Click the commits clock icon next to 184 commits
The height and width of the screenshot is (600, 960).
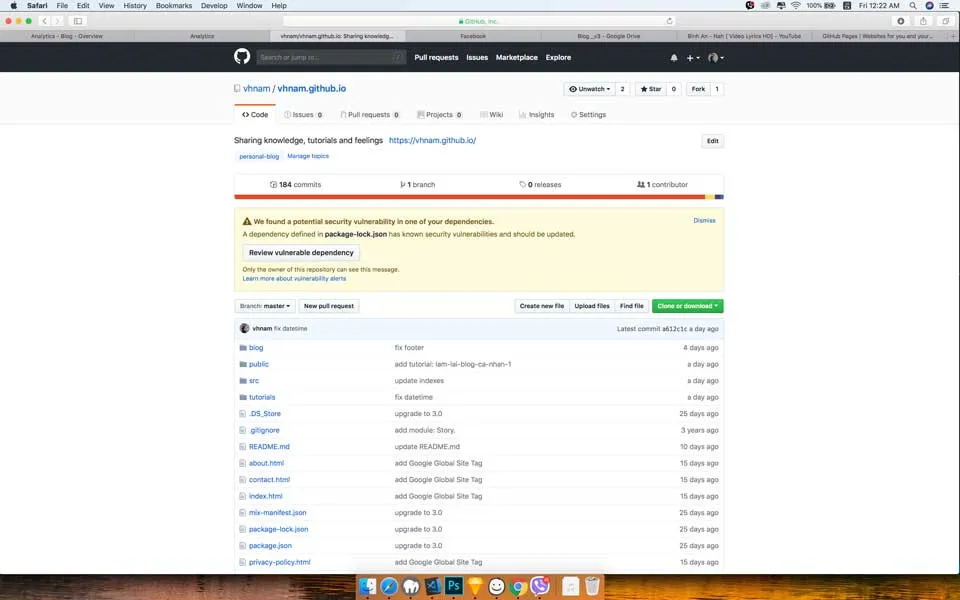point(274,184)
